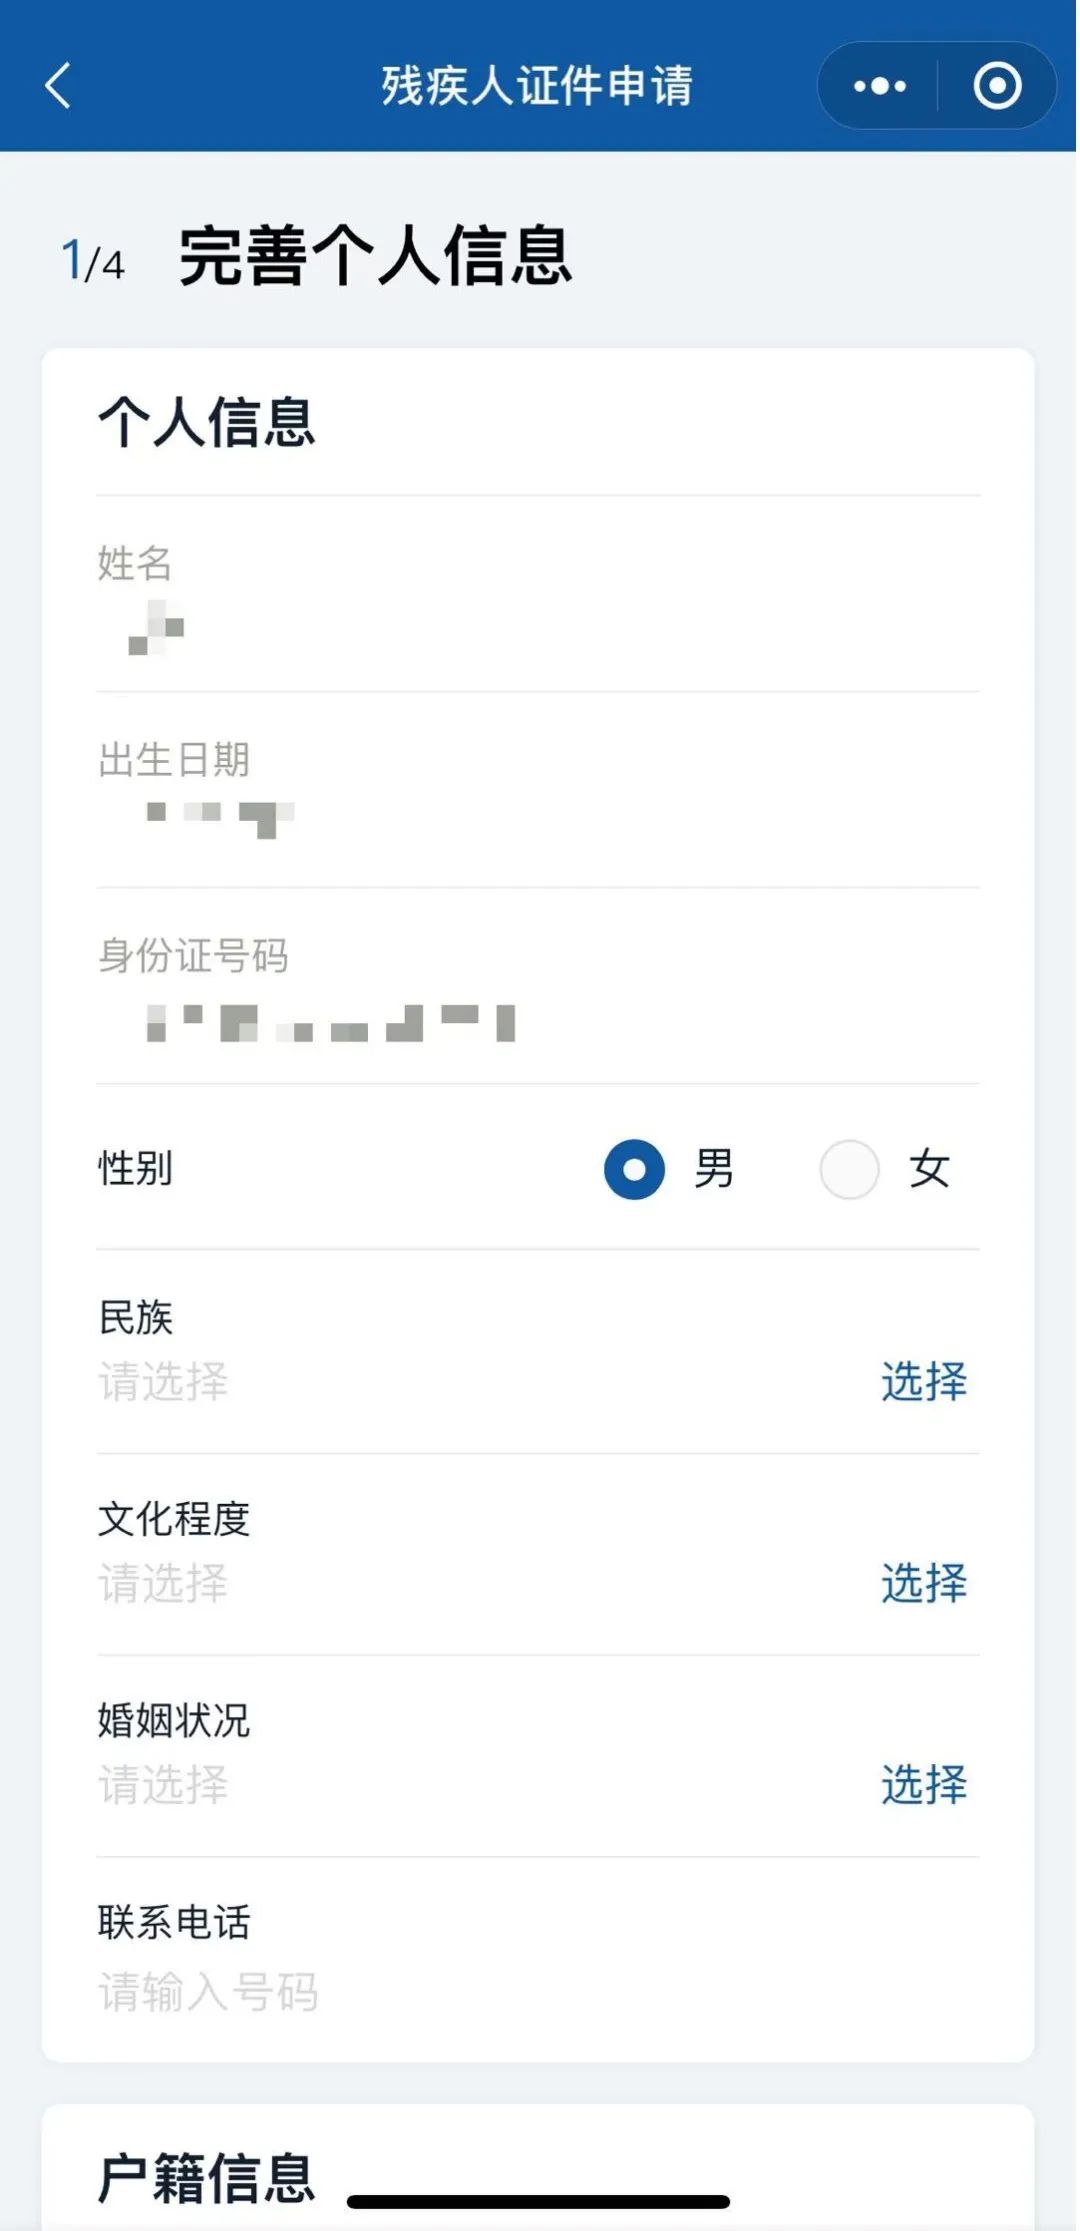
Task: Tap the blurred 身份证号码 value field
Action: pyautogui.click(x=330, y=1023)
